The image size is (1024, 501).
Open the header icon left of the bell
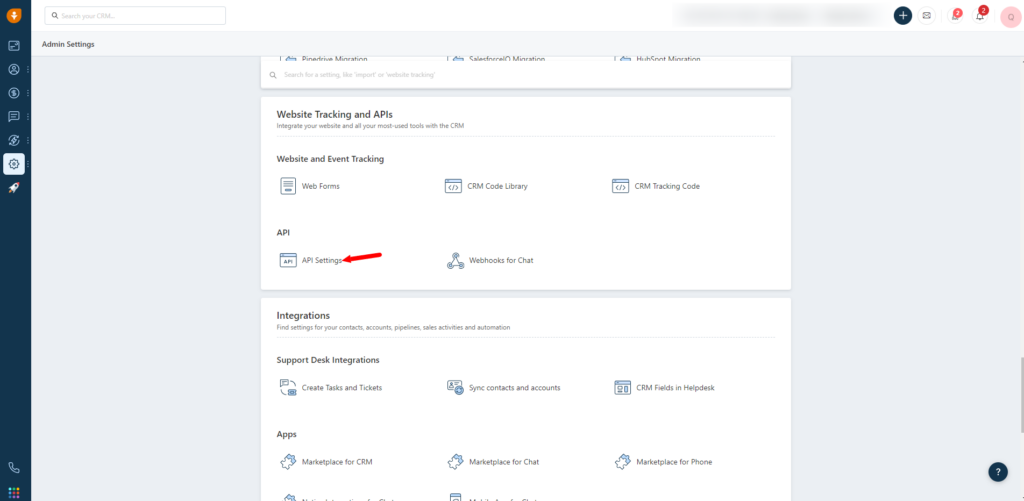pos(955,16)
